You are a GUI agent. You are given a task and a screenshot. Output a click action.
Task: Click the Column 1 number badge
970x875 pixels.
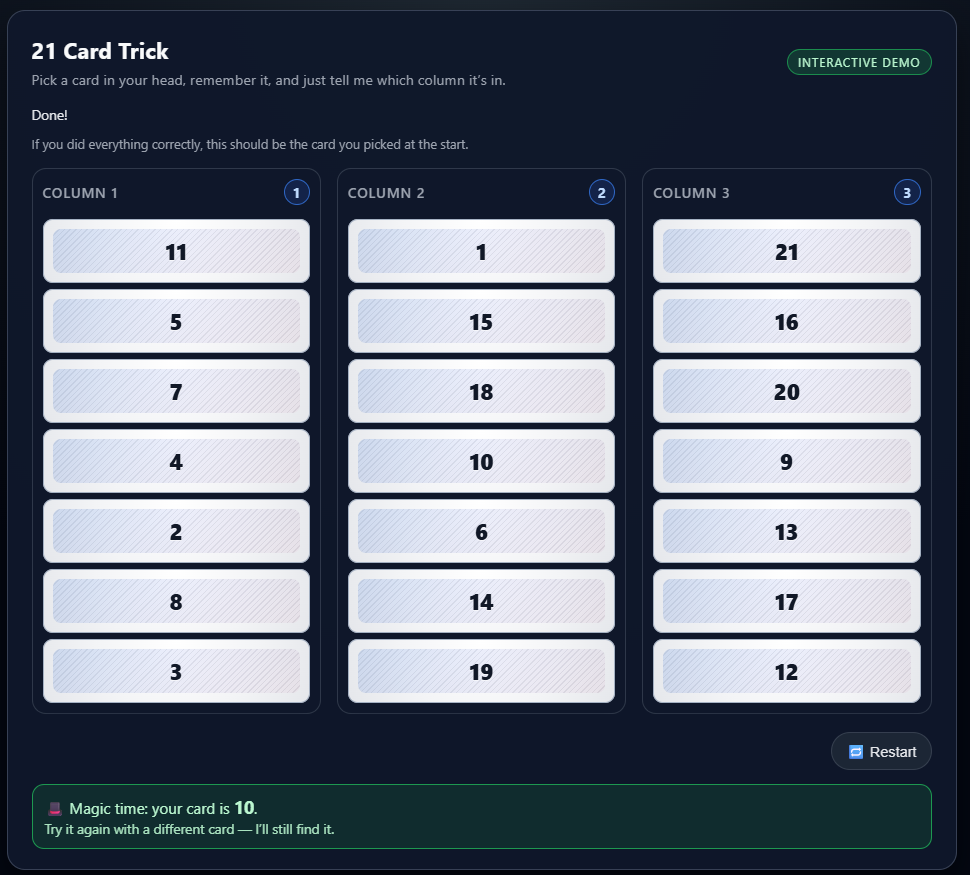pyautogui.click(x=296, y=193)
